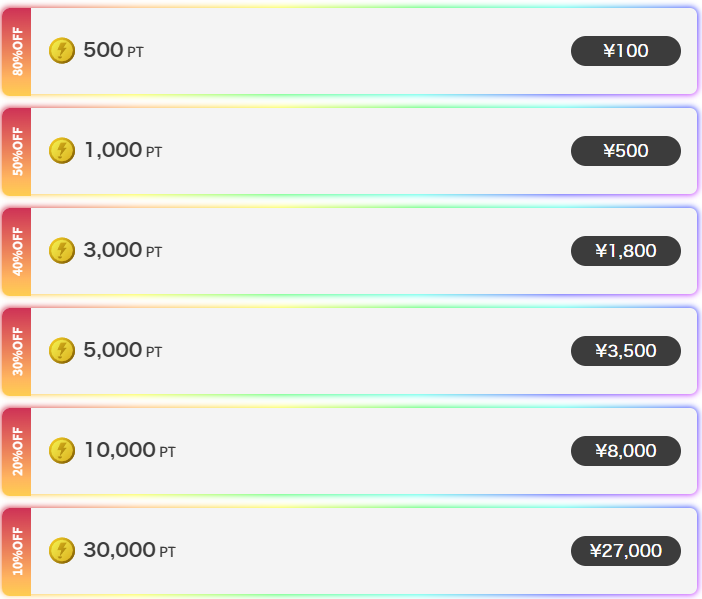Select the coin icon next to 3,000 PT

tap(62, 250)
